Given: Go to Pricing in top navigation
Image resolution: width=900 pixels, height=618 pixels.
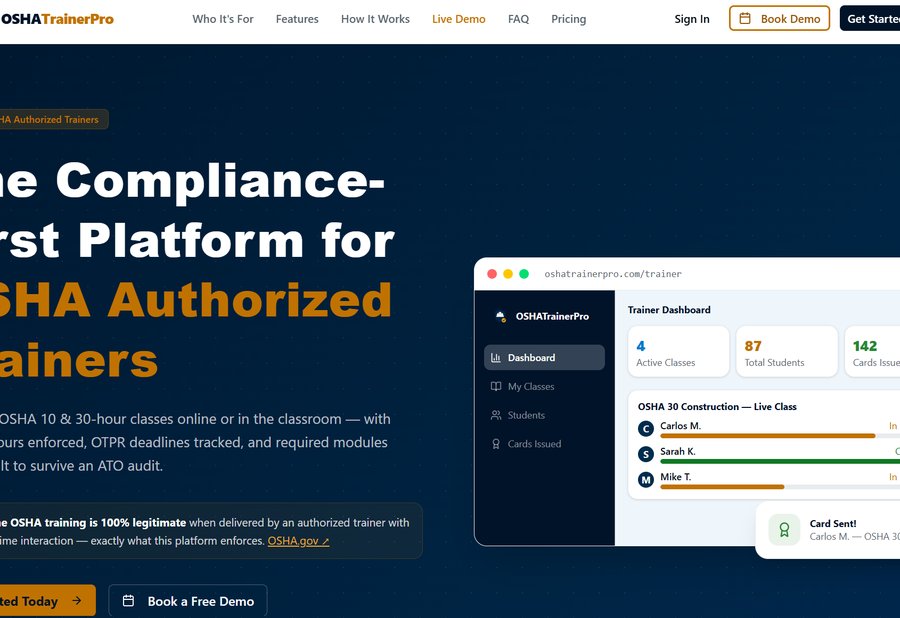Looking at the screenshot, I should coord(568,19).
